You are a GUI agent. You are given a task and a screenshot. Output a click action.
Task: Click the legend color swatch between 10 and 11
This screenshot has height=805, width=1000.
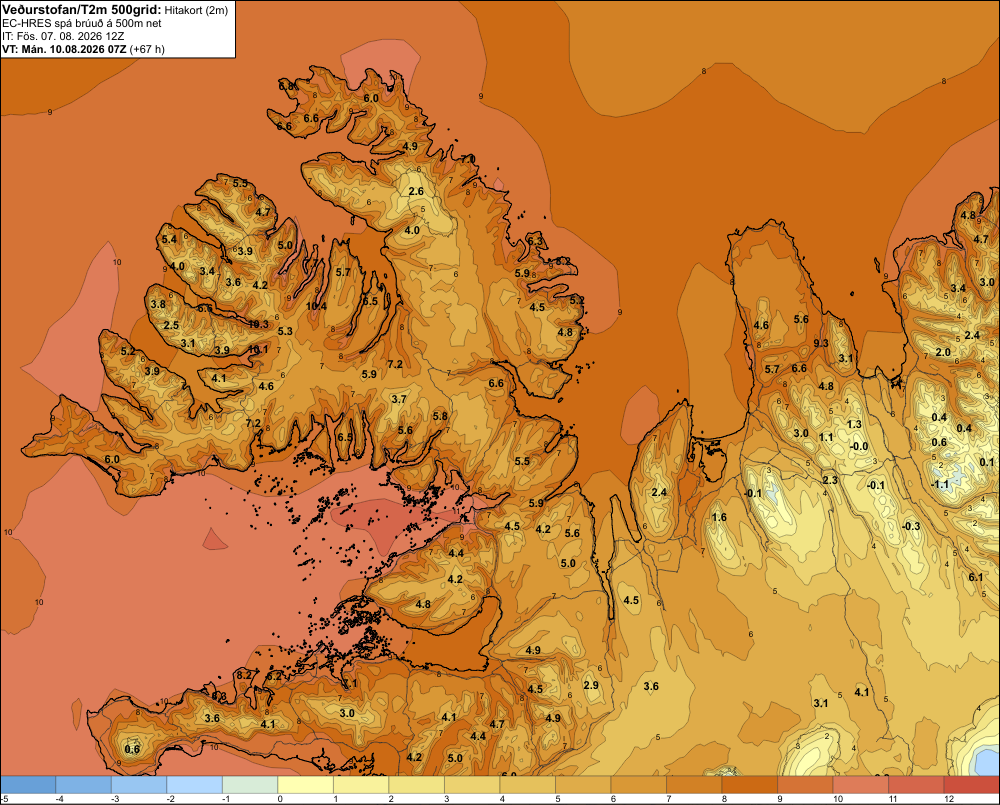[x=860, y=785]
